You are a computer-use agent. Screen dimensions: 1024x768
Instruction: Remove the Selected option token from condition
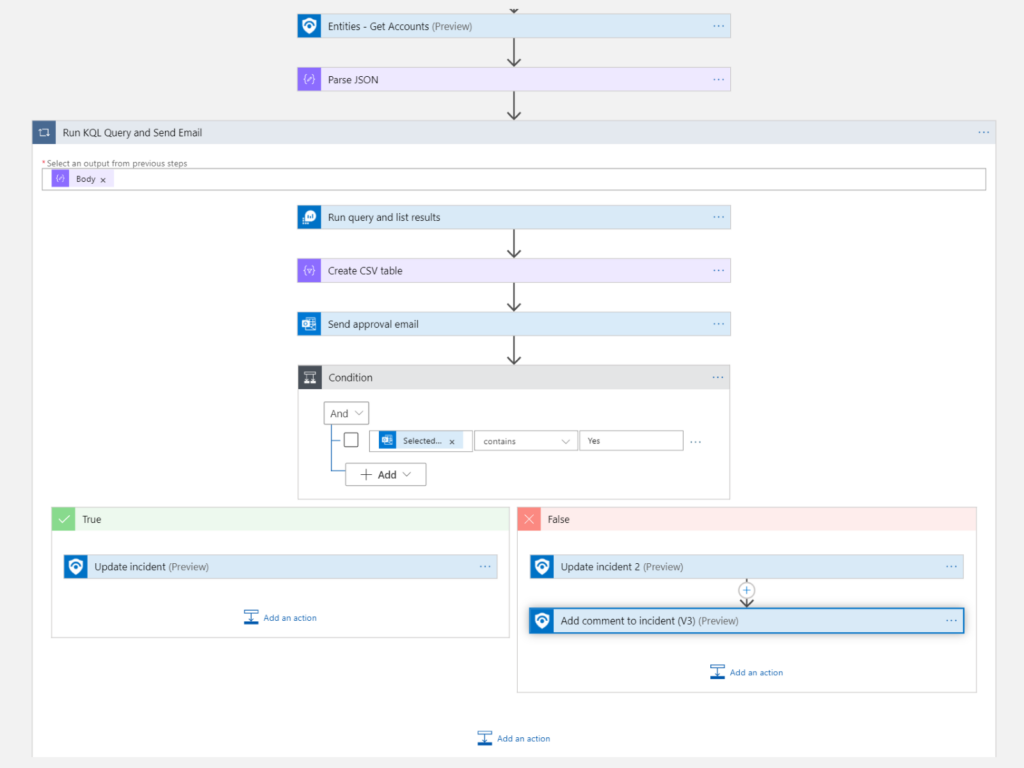(452, 441)
